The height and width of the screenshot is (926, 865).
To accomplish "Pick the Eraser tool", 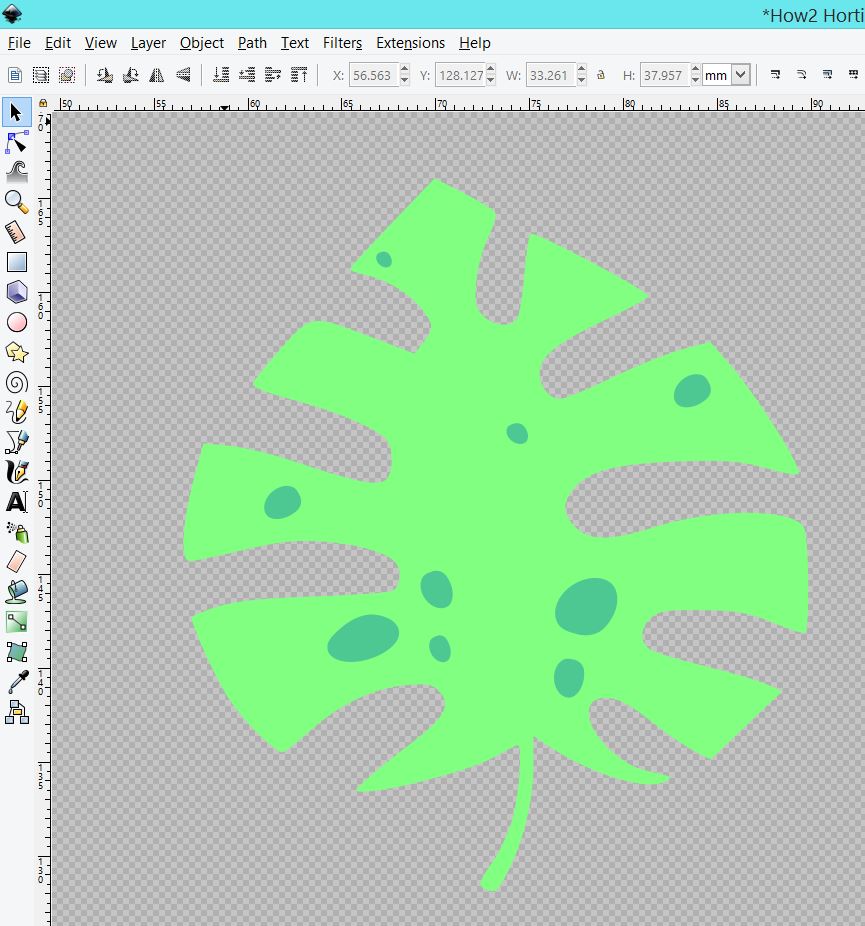I will 16,562.
